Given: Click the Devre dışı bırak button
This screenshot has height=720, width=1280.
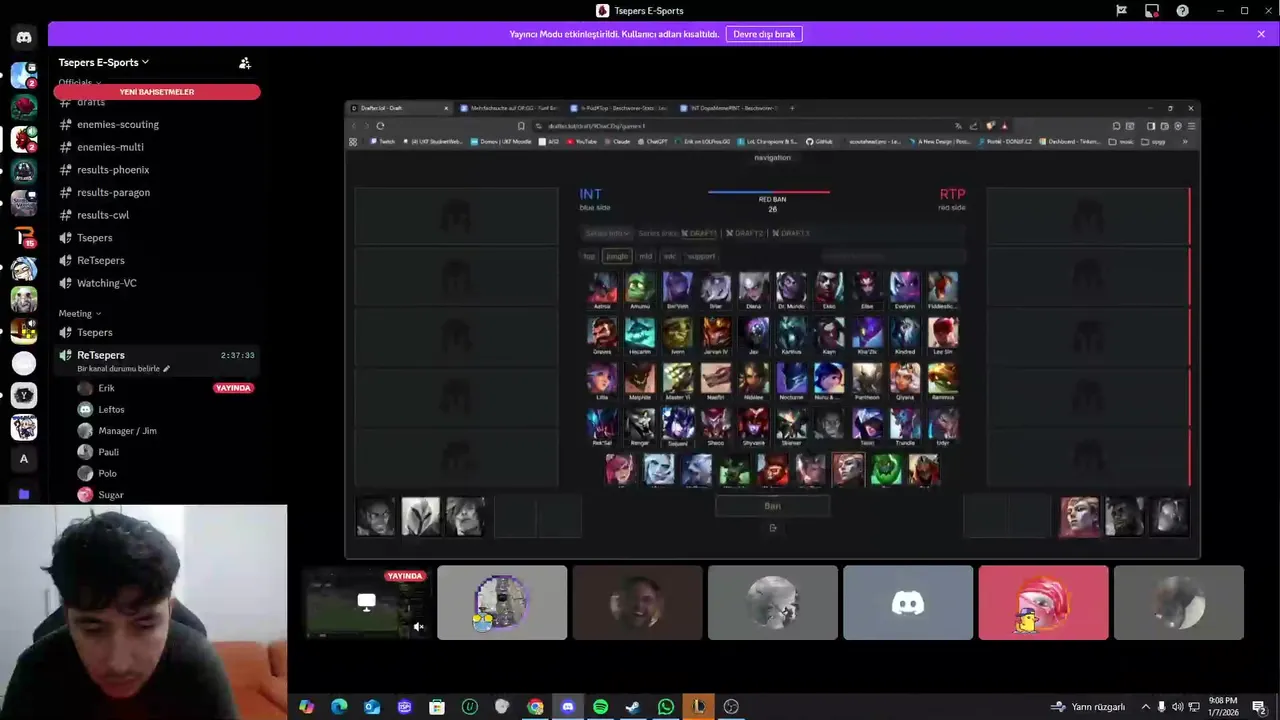Looking at the screenshot, I should 764,34.
